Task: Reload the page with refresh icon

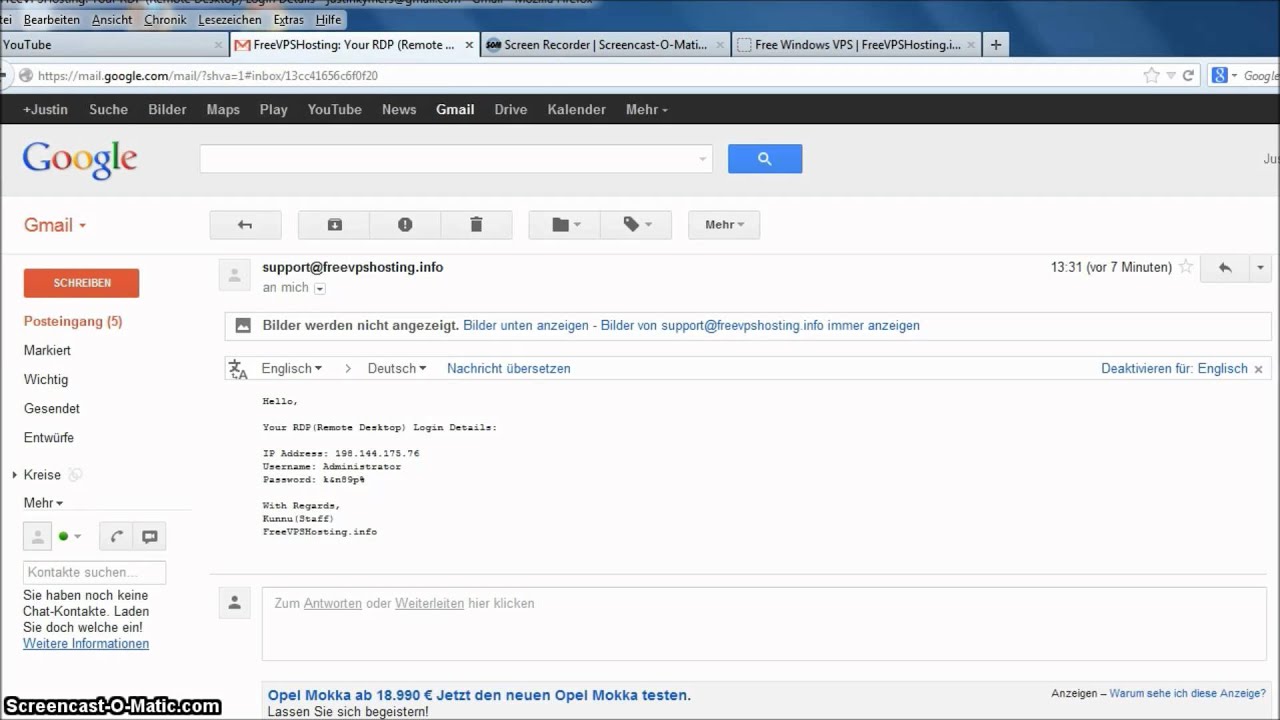Action: click(x=1188, y=75)
